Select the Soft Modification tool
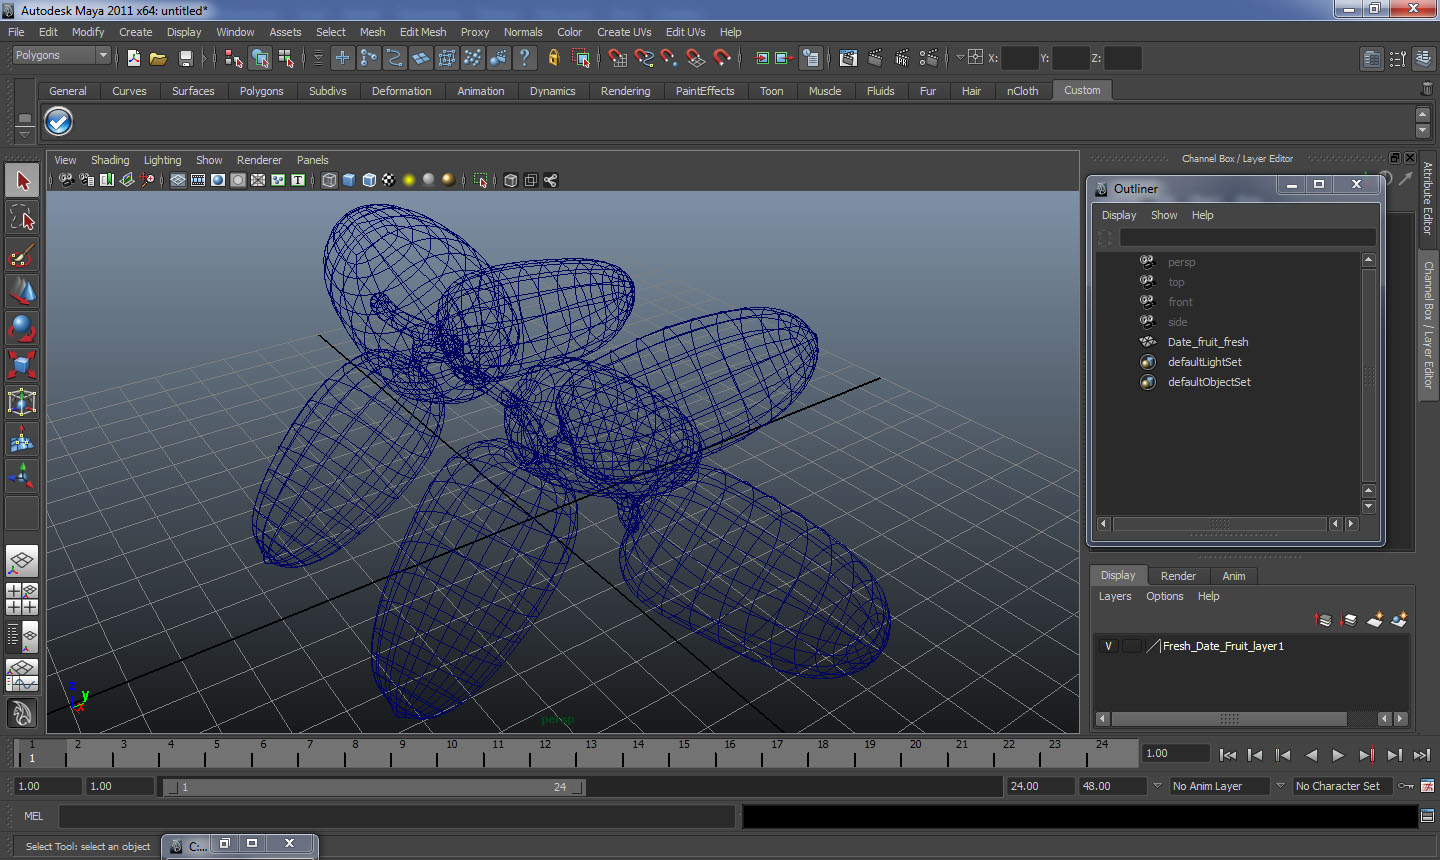The height and width of the screenshot is (860, 1440). (22, 439)
